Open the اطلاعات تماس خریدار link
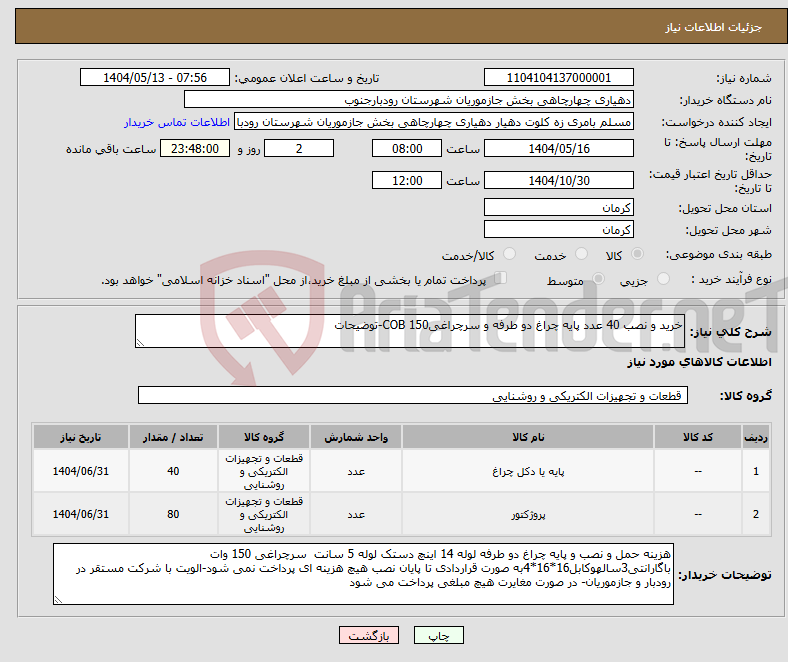788x662 pixels. coord(177,122)
